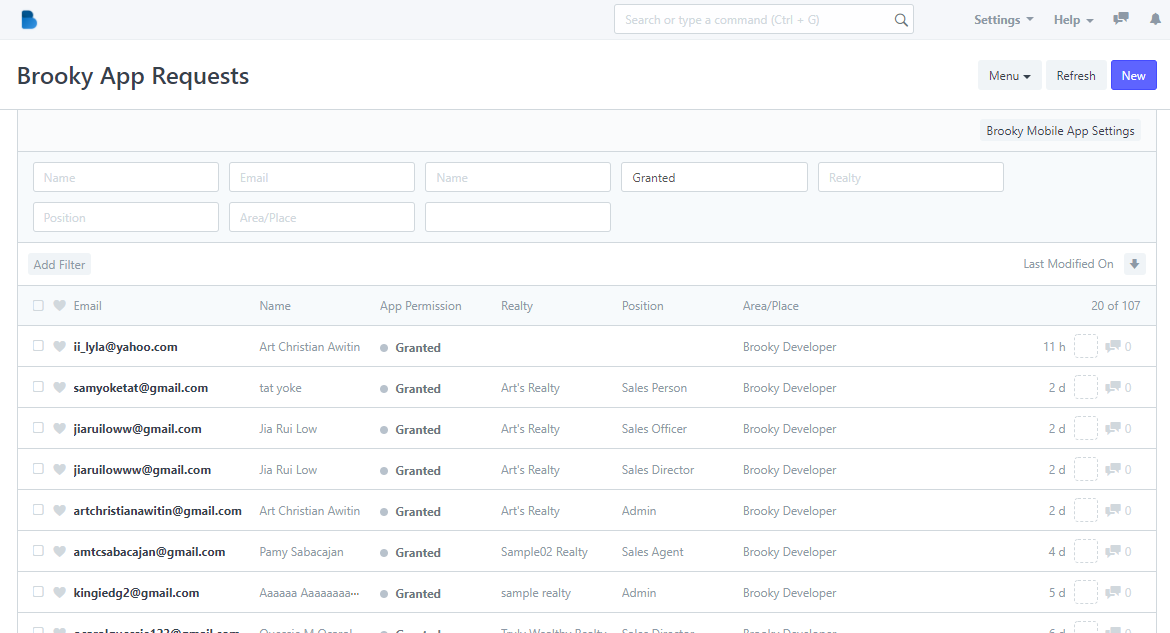This screenshot has width=1170, height=633.
Task: Click Sample02 Realty cell
Action: pos(544,552)
